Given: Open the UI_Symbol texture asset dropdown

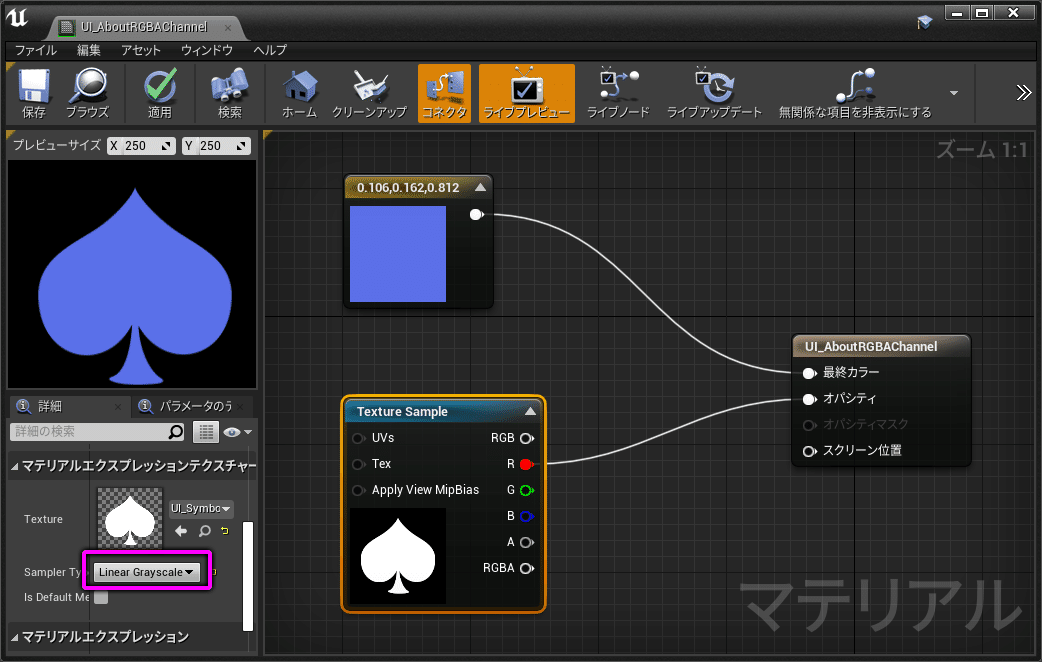Looking at the screenshot, I should pyautogui.click(x=201, y=508).
